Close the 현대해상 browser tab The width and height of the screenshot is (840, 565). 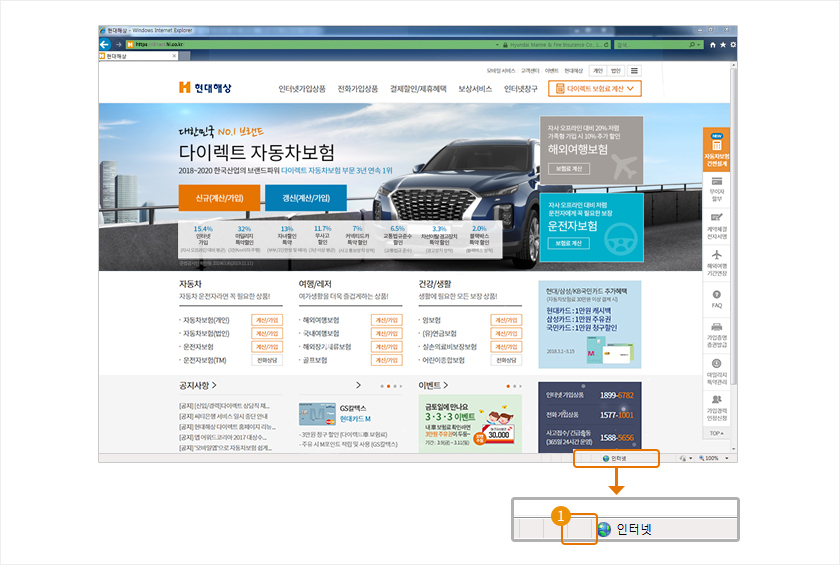(x=174, y=56)
